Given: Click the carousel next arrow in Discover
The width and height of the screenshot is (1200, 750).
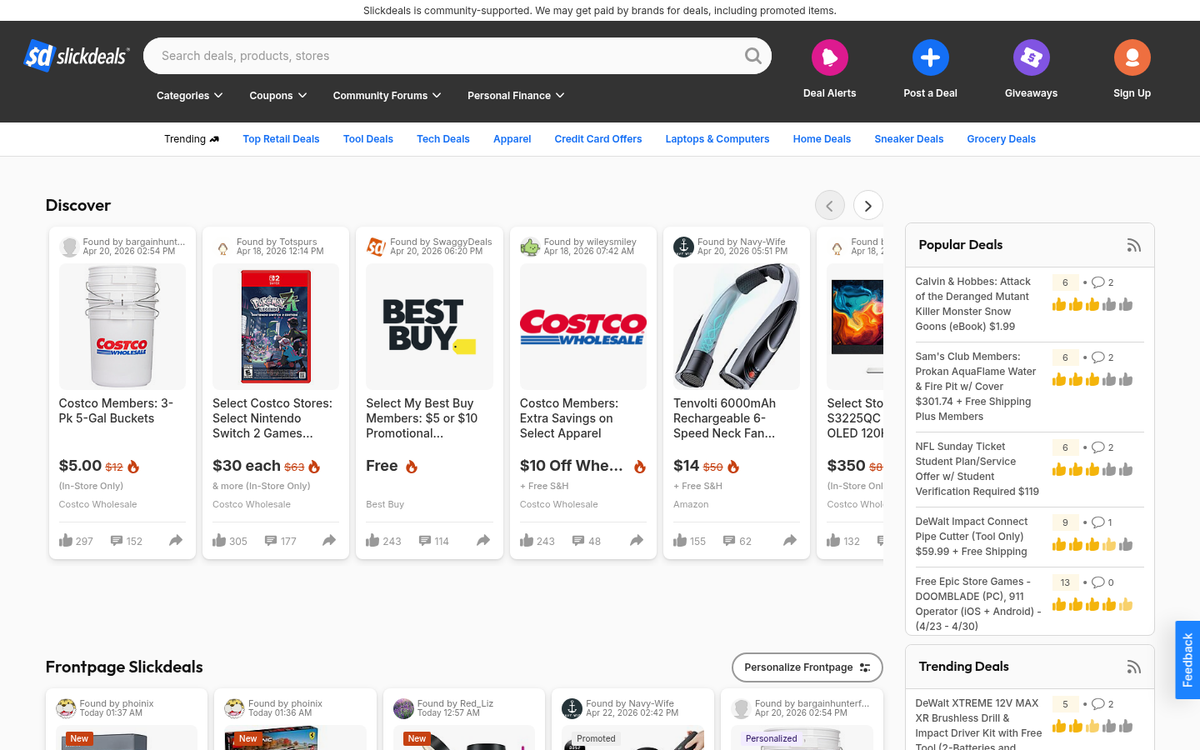Looking at the screenshot, I should [868, 204].
